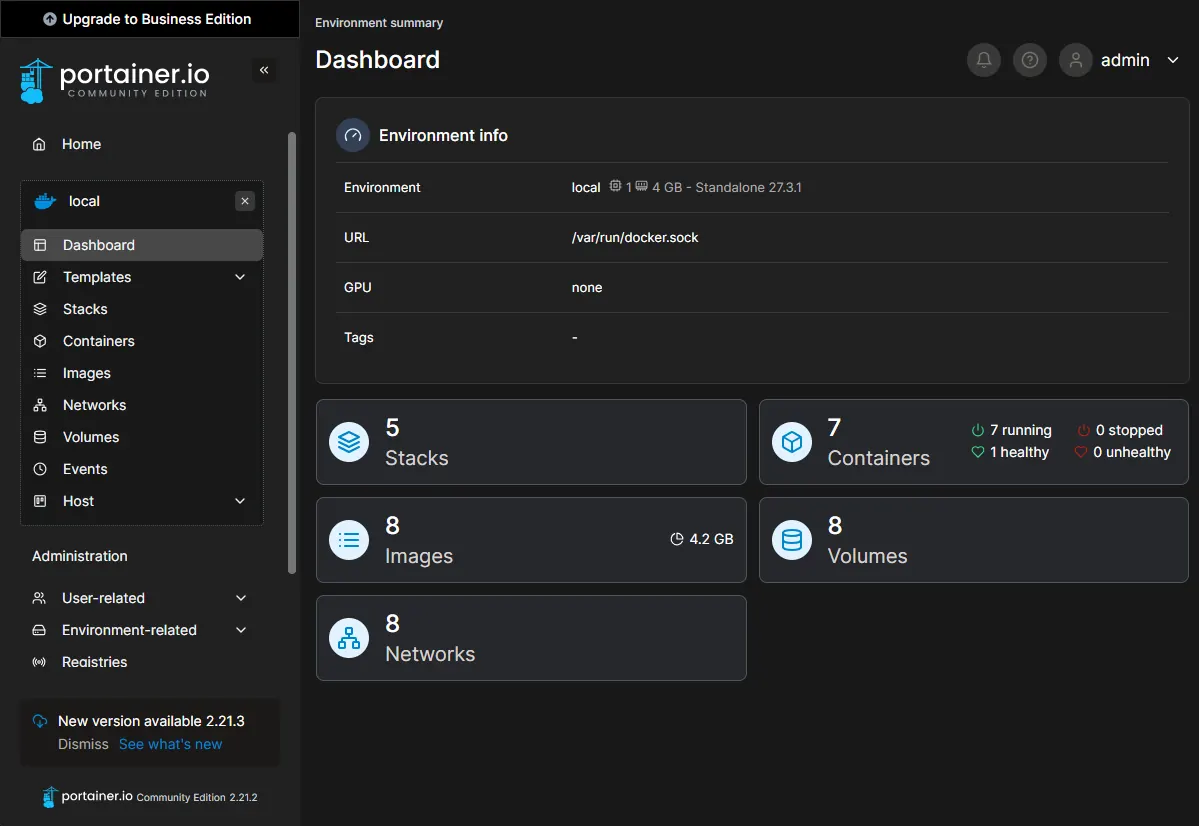Open Events from the sidebar
The image size is (1199, 826).
[85, 470]
